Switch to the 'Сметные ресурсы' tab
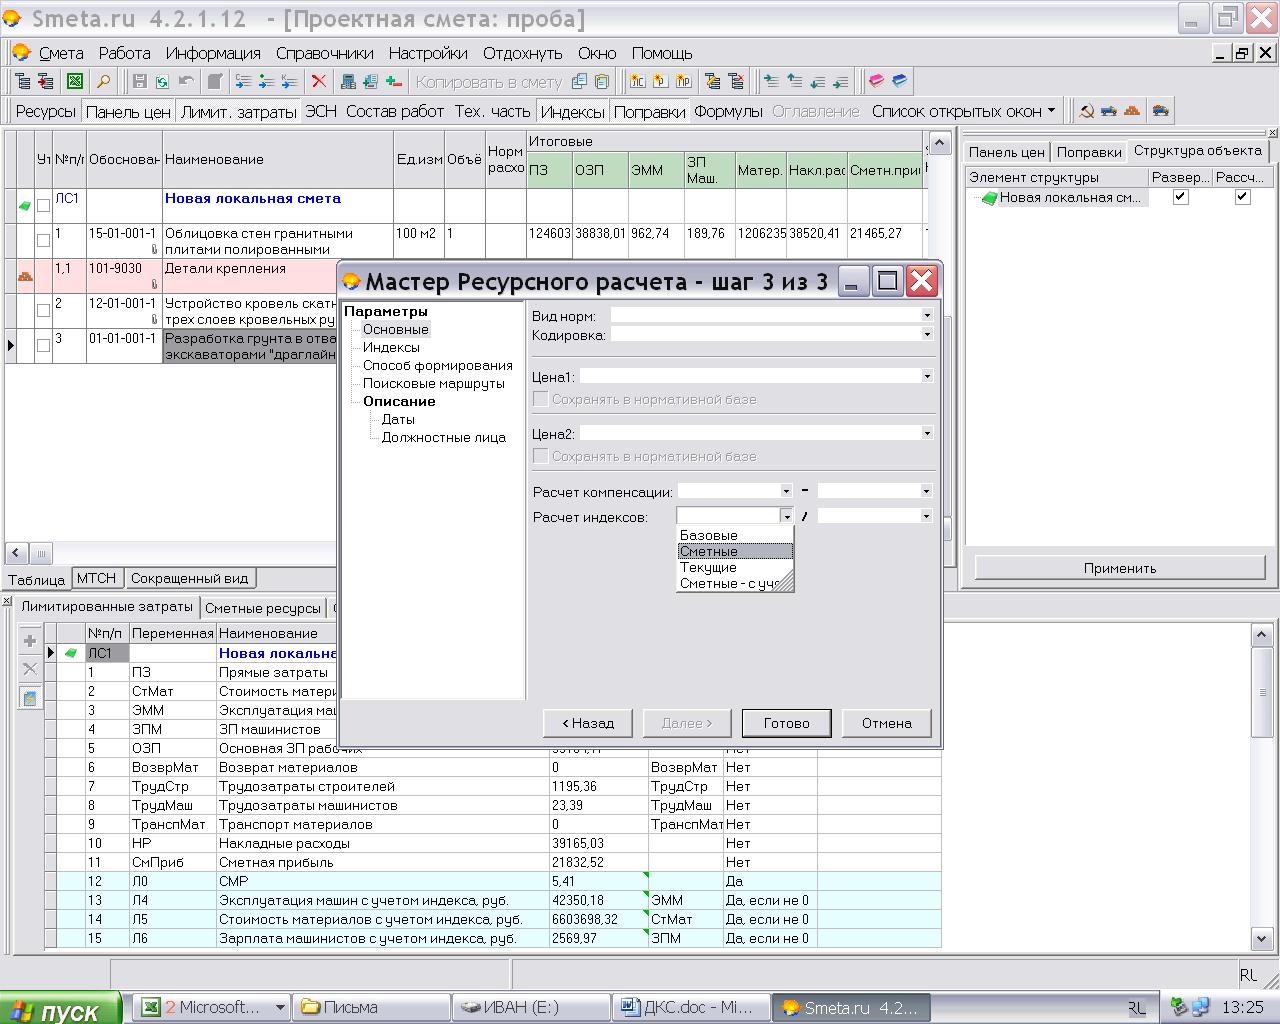Screen dimensions: 1280x1024 (262, 608)
